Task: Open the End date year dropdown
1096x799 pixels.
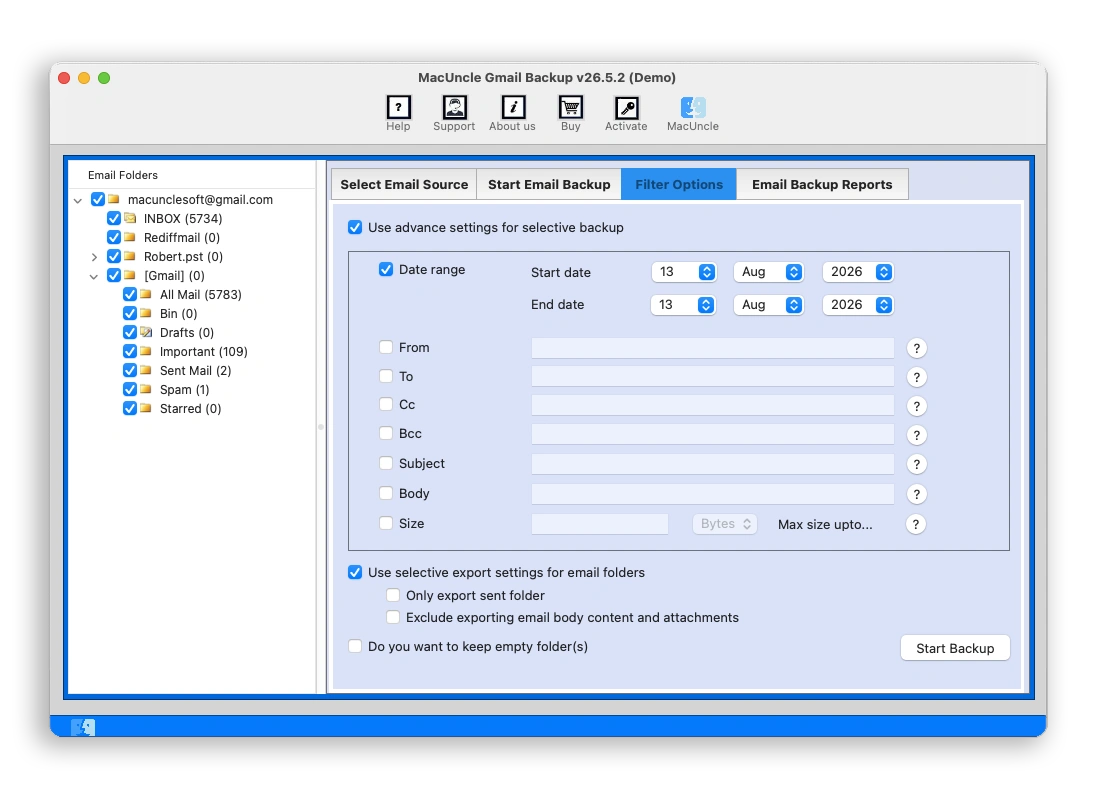Action: point(858,305)
